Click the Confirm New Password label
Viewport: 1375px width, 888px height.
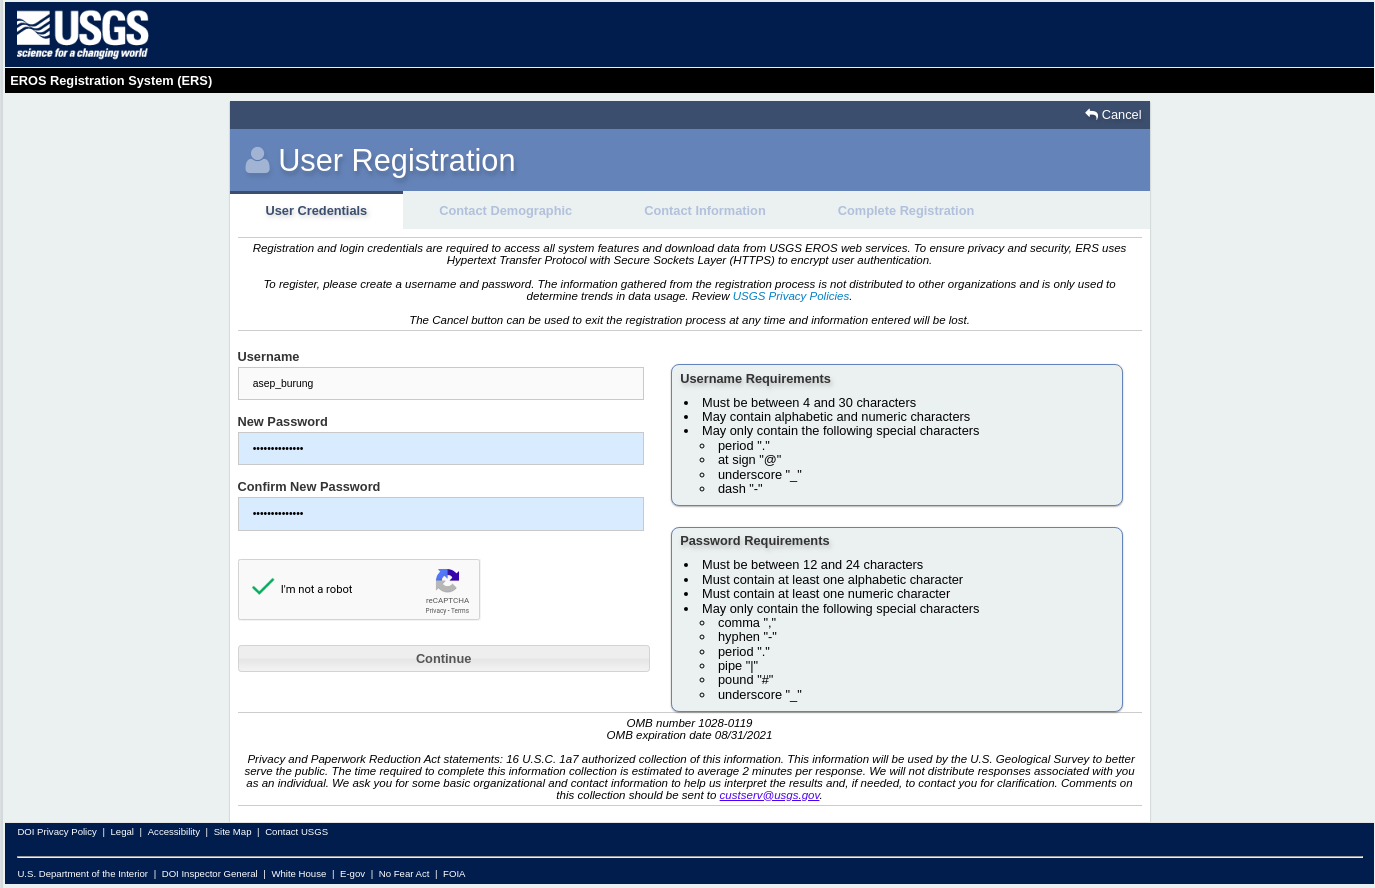click(x=309, y=487)
